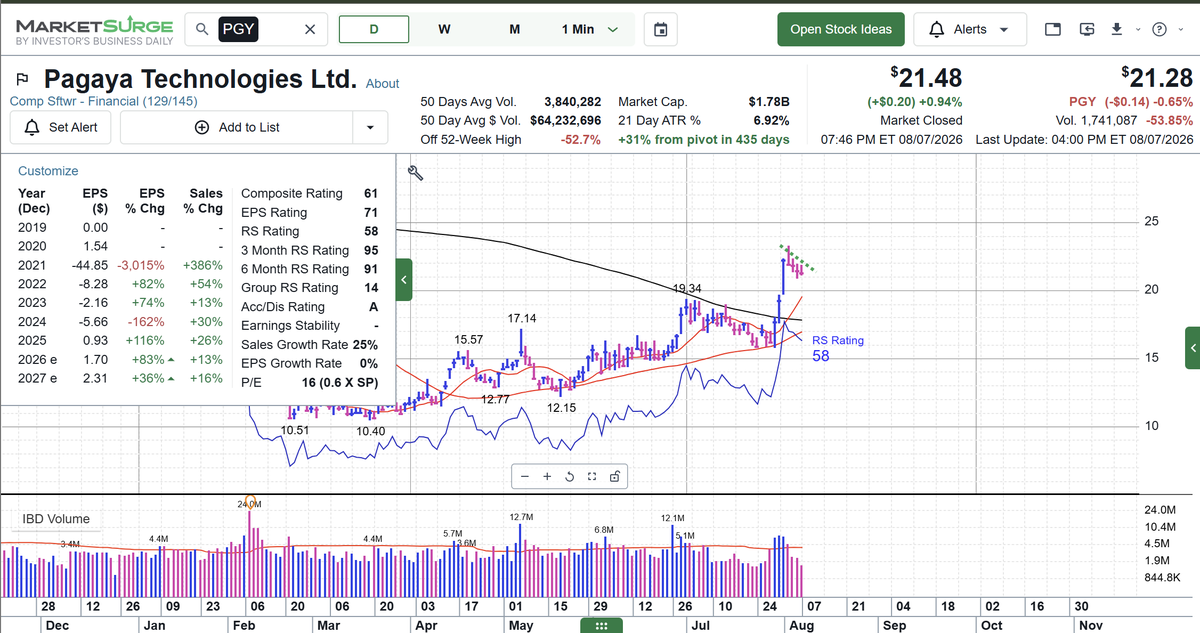
Task: Click the bell icon in Alerts
Action: 937,29
